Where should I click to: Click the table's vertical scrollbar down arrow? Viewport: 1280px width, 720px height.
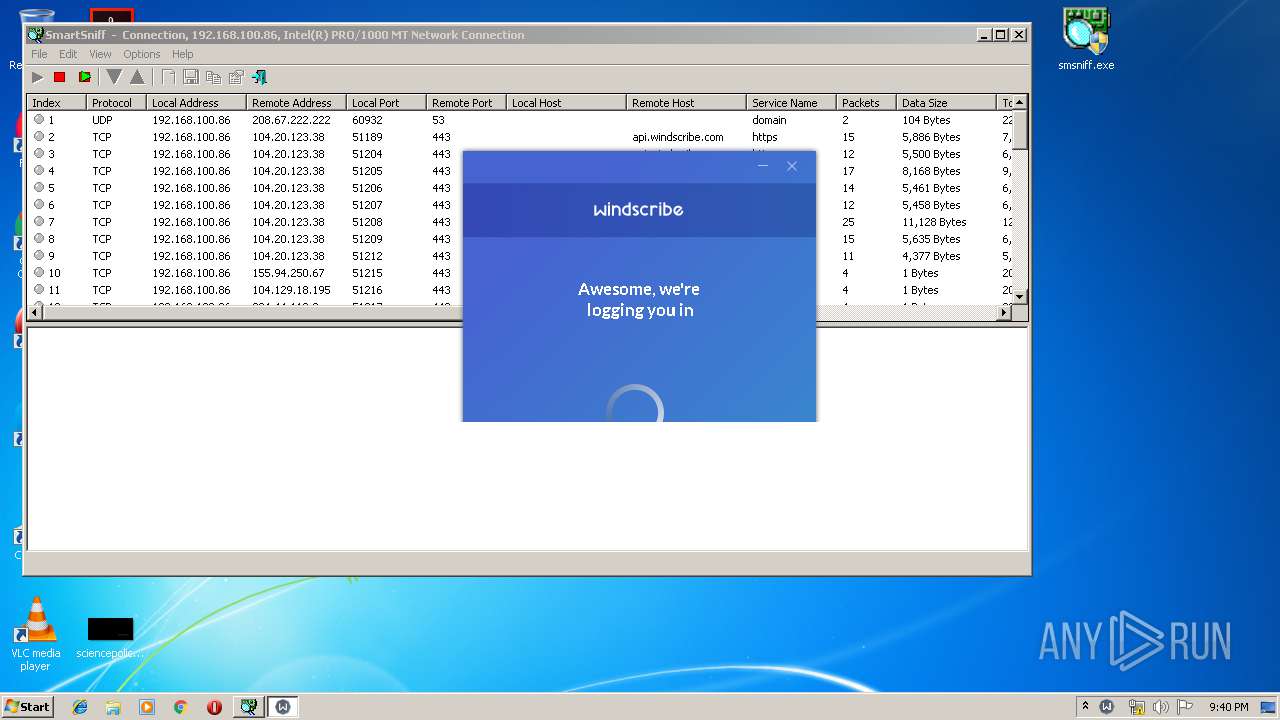tap(1020, 297)
